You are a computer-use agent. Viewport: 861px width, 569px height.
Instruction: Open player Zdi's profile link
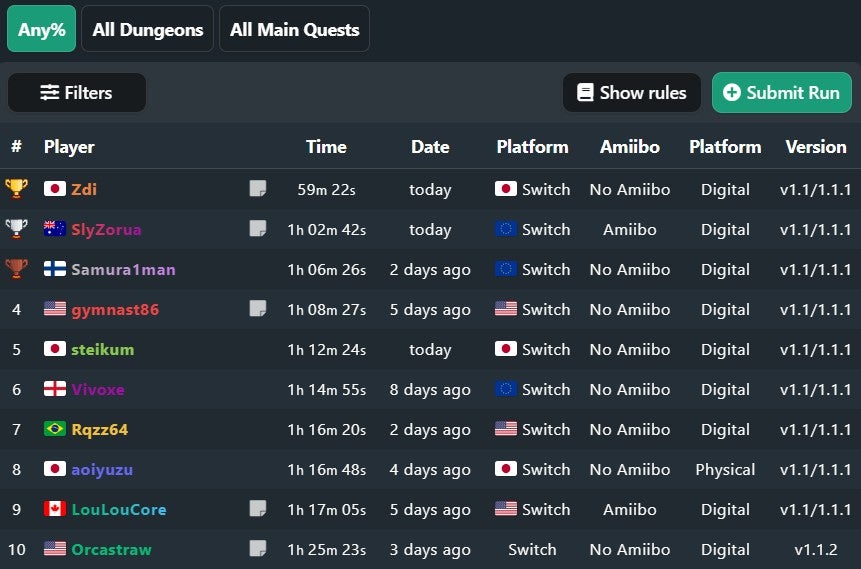pos(84,189)
